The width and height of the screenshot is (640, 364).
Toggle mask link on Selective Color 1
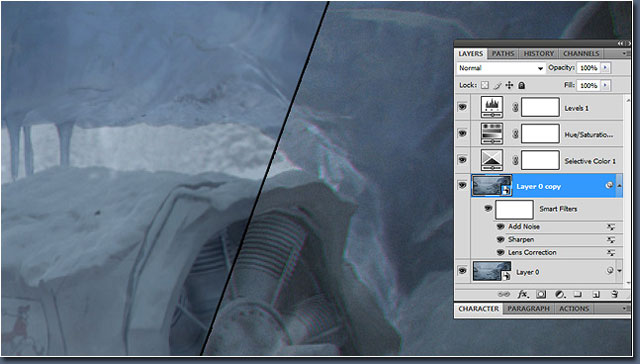click(x=515, y=161)
